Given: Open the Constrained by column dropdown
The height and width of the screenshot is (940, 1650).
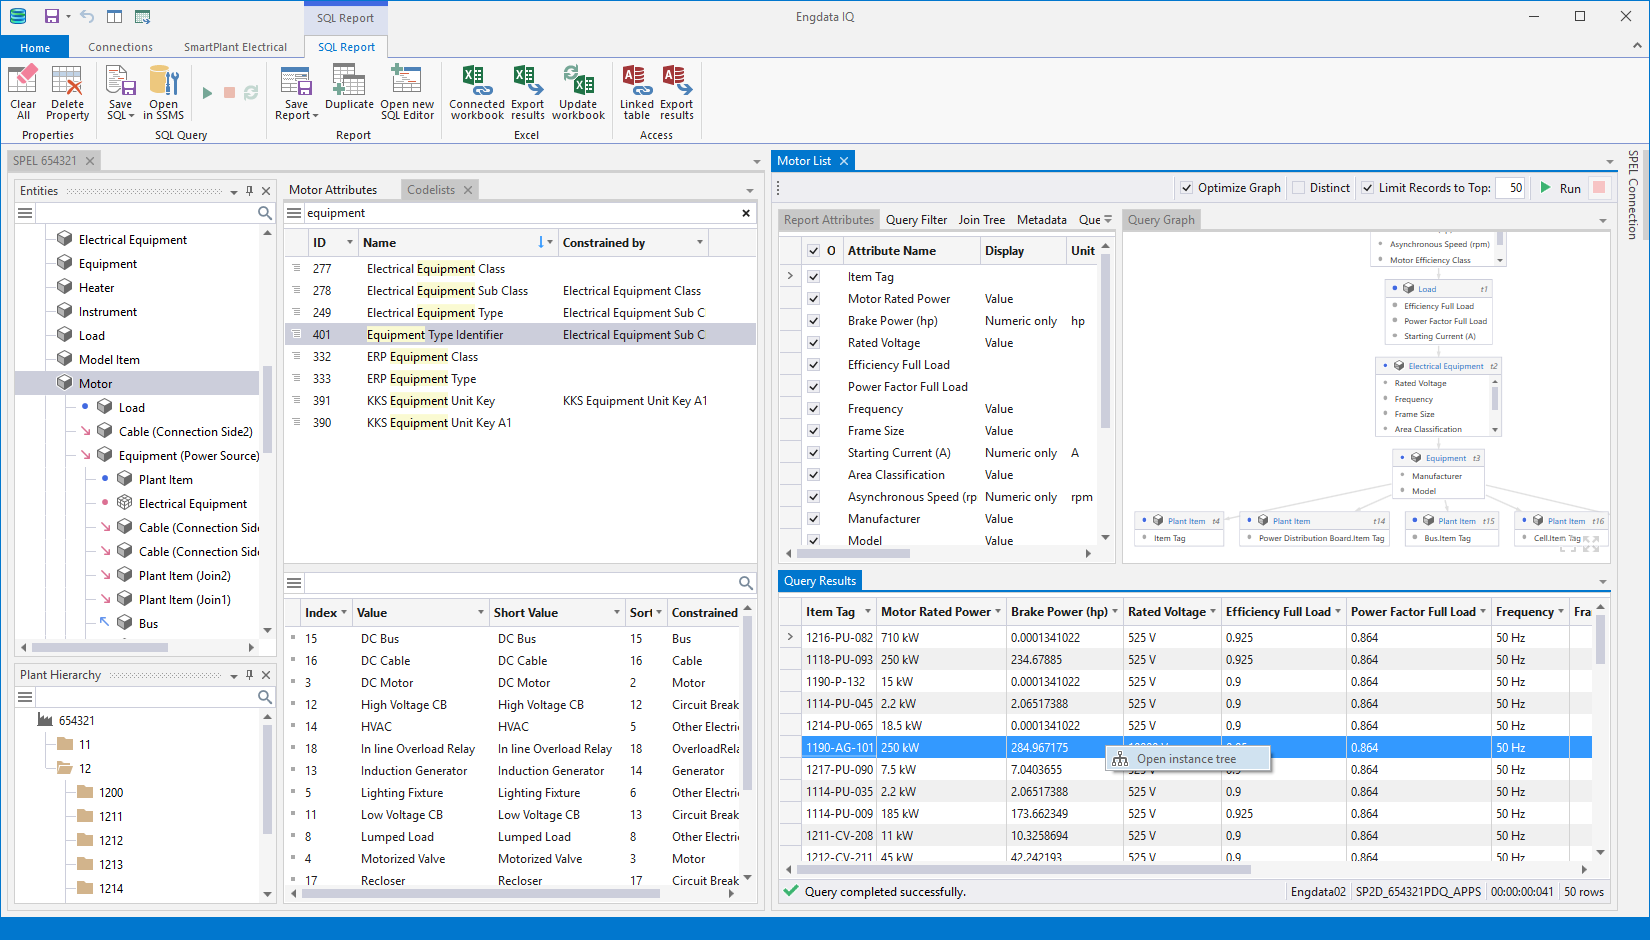Looking at the screenshot, I should [x=700, y=243].
